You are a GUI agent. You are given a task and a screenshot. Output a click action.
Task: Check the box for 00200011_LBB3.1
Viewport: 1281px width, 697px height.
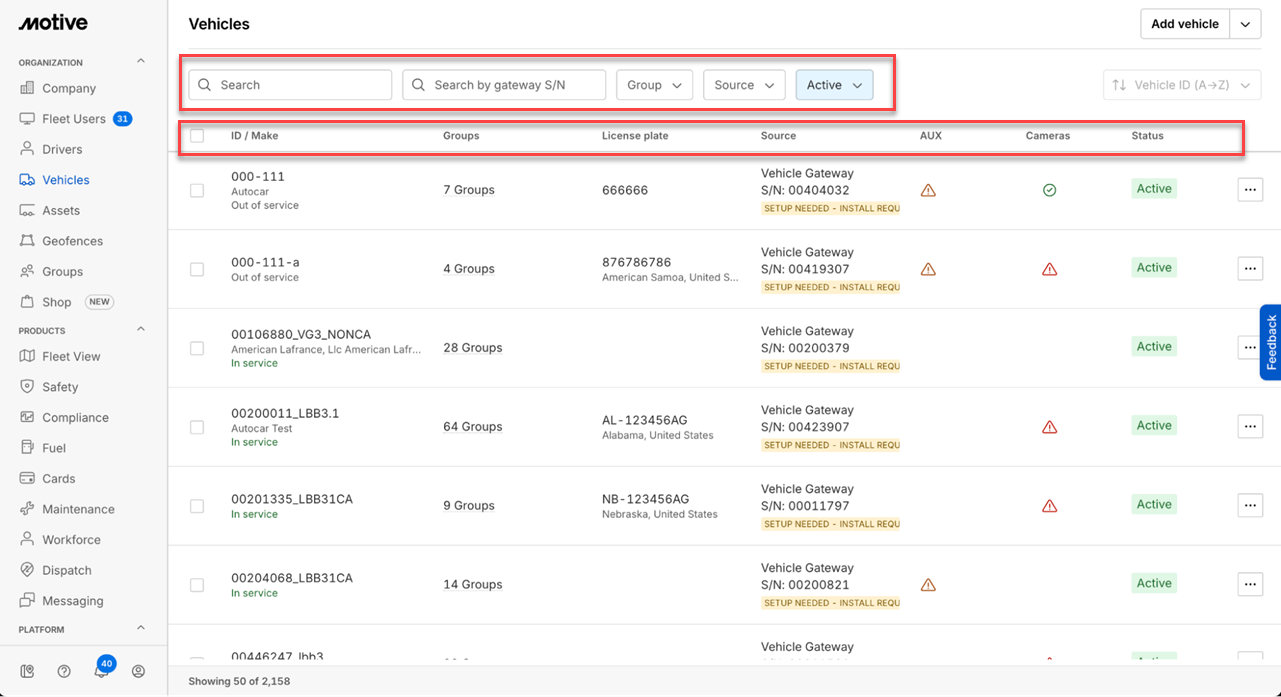coord(197,427)
